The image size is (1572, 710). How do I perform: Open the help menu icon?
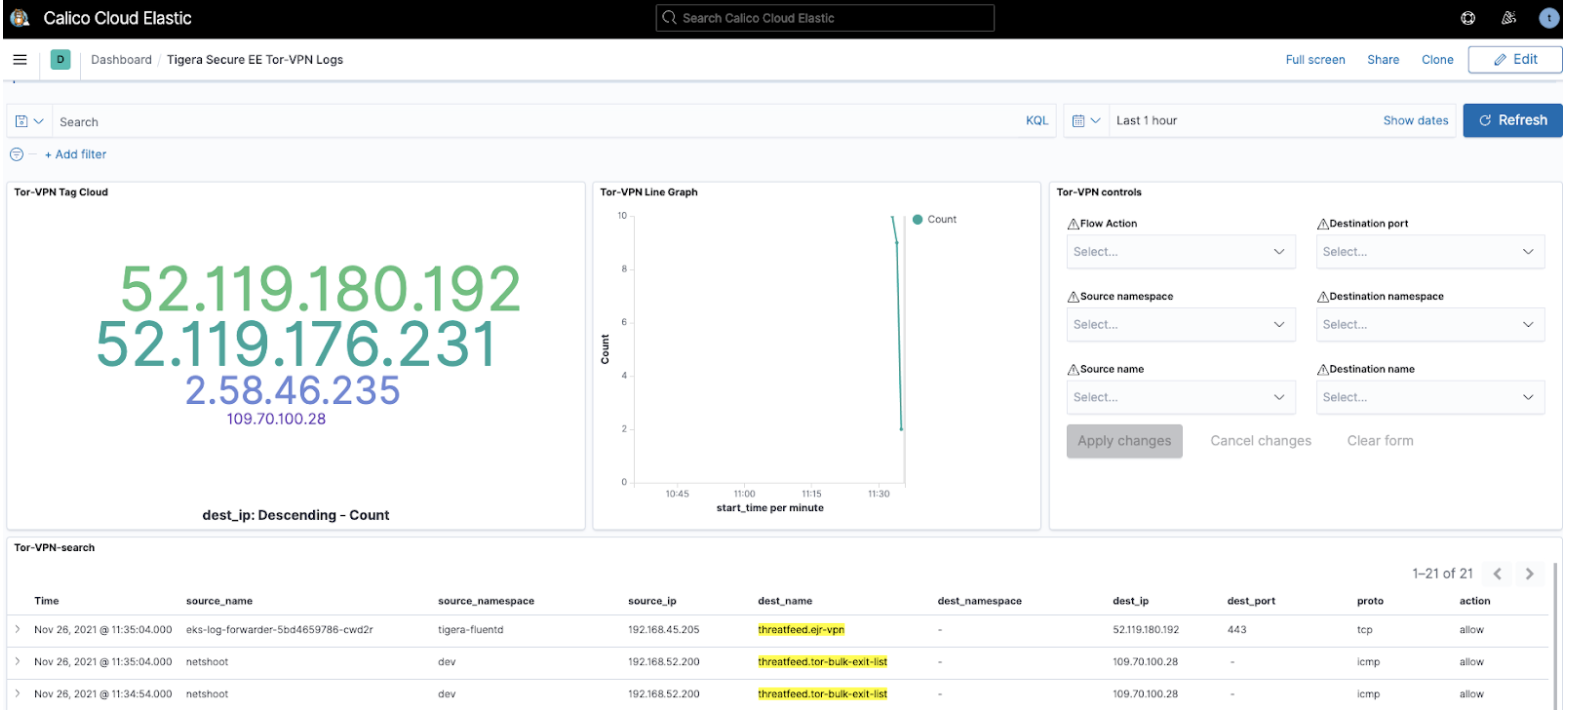point(1468,18)
